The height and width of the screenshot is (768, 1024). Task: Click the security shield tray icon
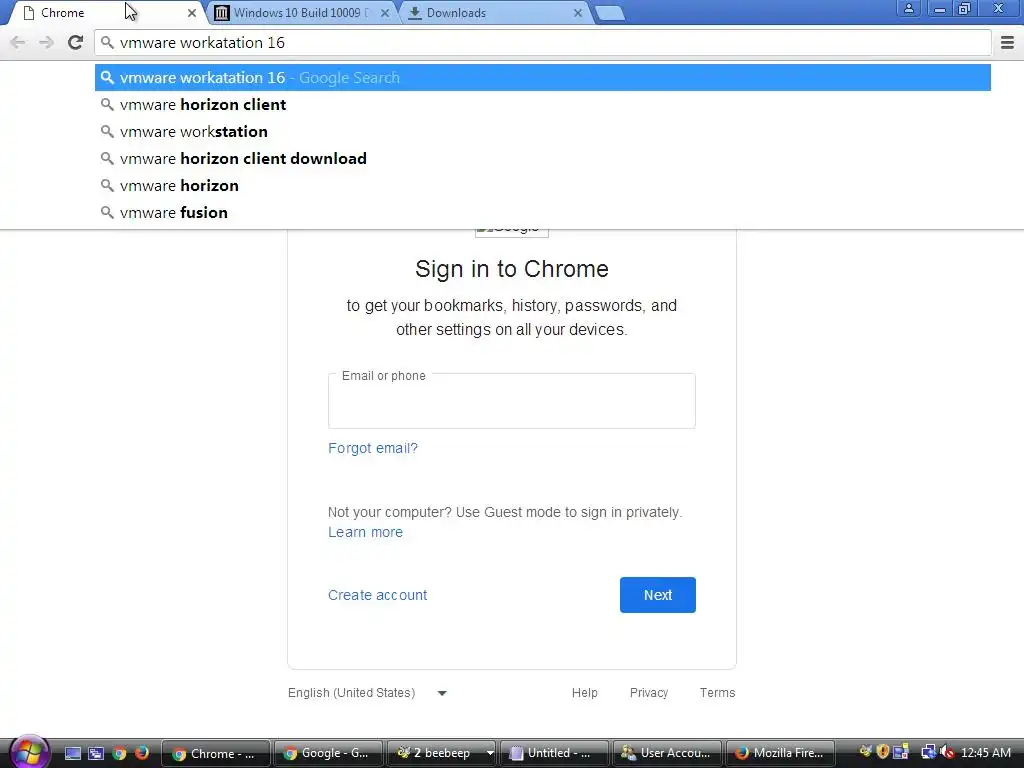883,752
